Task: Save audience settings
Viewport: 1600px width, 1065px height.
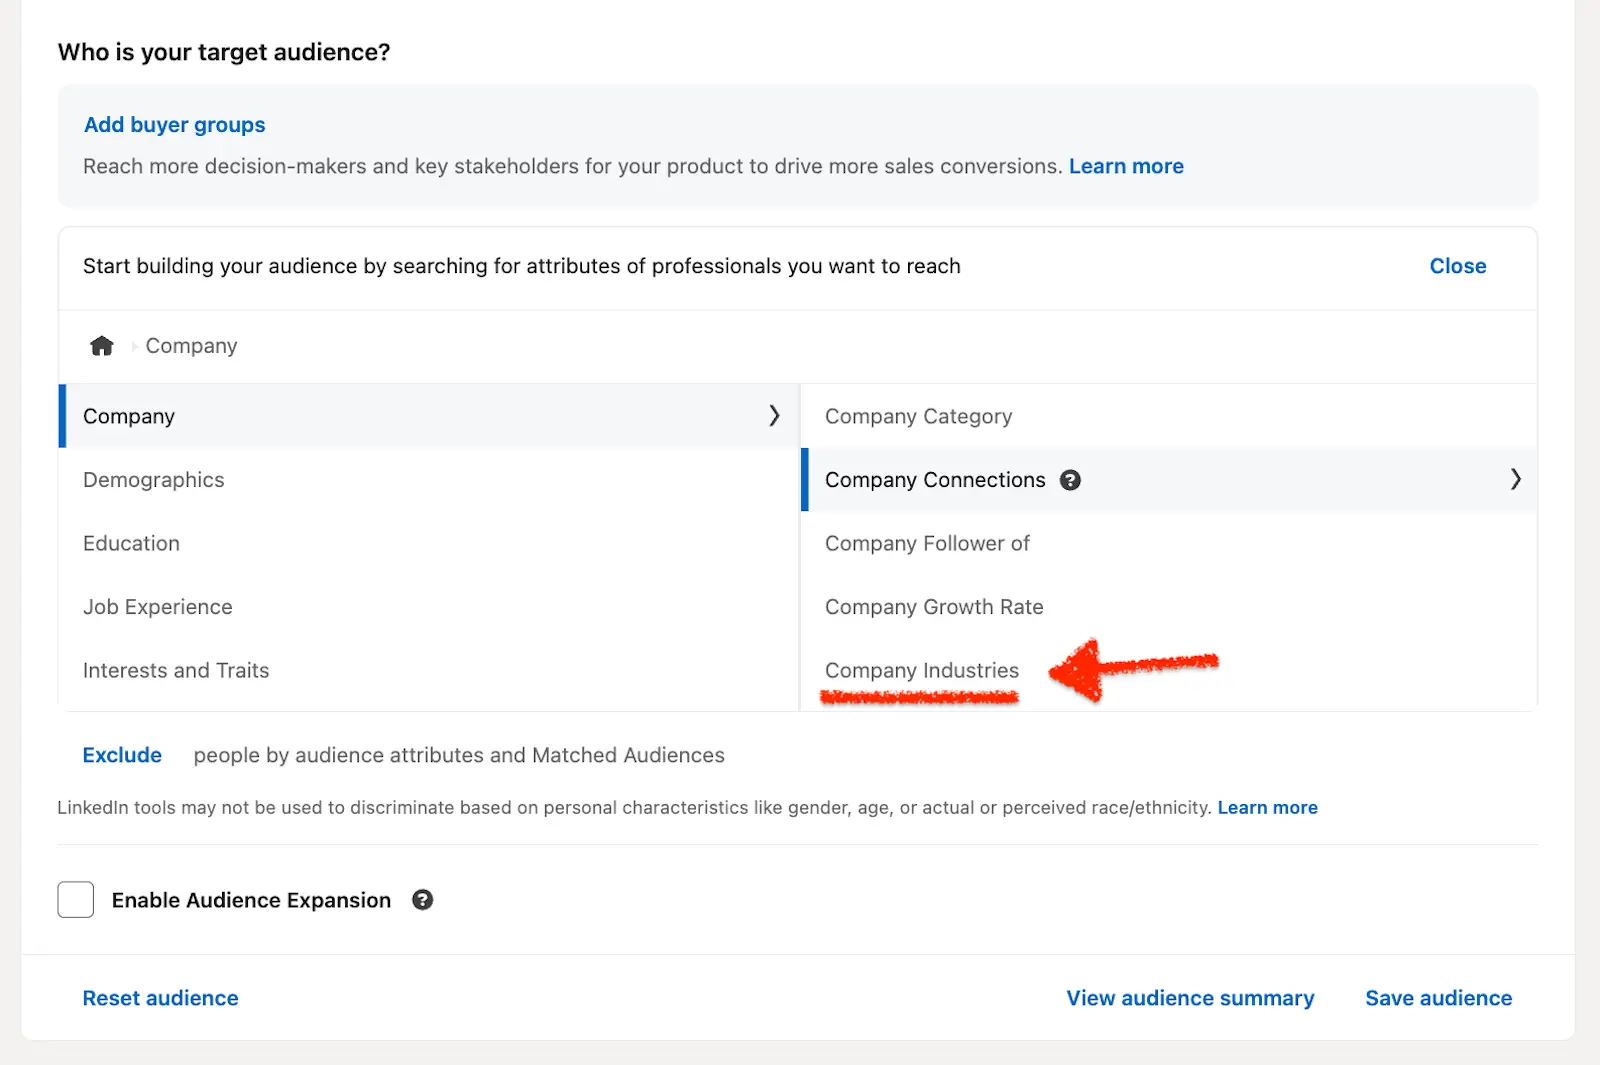Action: click(x=1438, y=998)
